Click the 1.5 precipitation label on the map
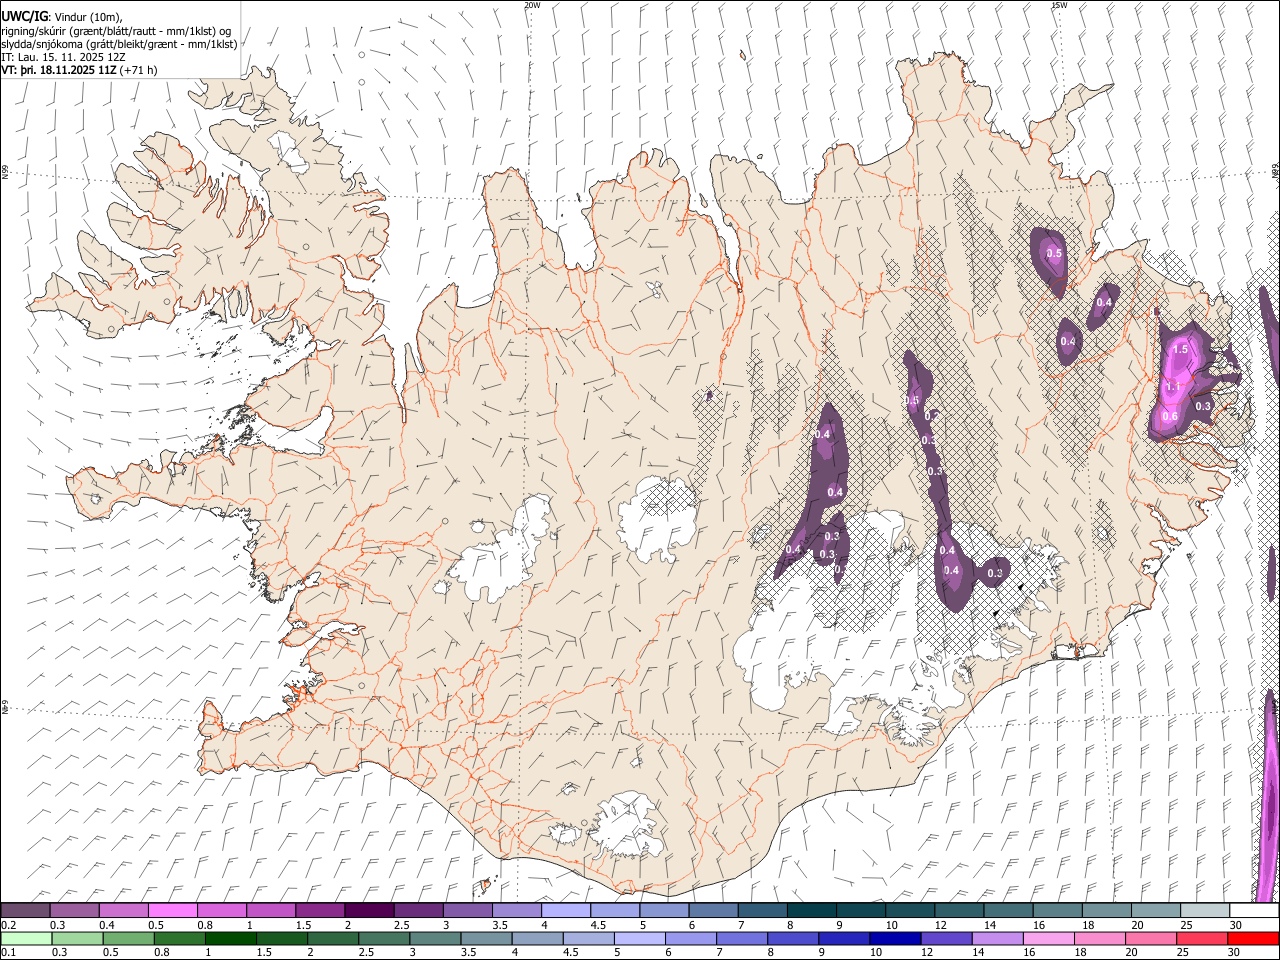 [1180, 349]
